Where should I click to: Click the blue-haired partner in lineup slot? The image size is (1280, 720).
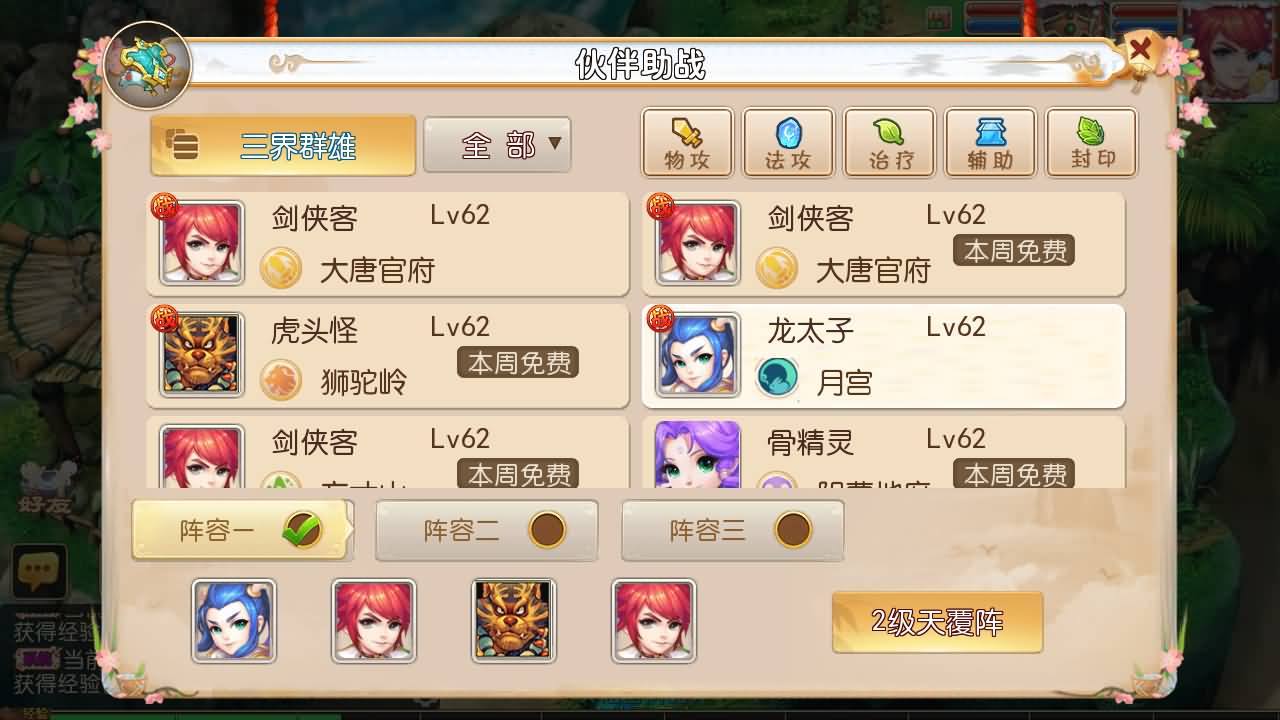click(x=234, y=620)
